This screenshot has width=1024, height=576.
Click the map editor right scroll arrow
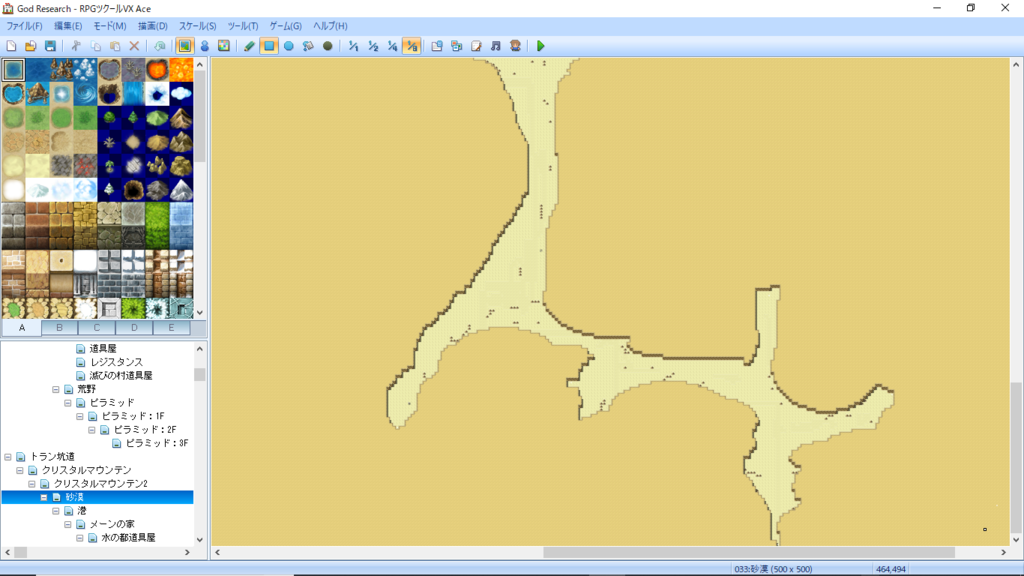tap(1004, 552)
